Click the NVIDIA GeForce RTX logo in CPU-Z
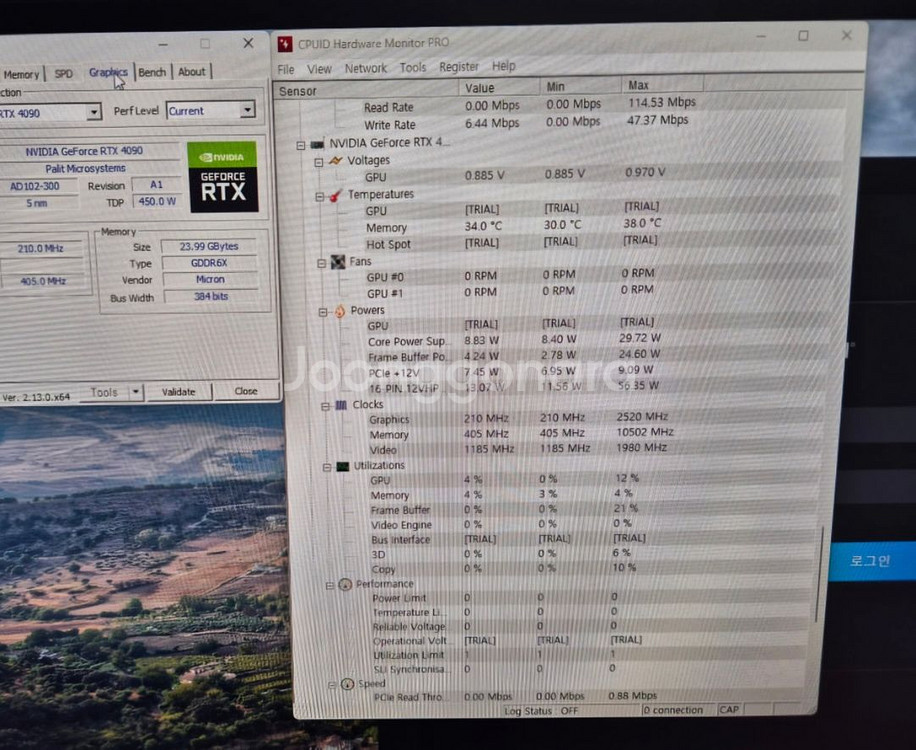 [x=223, y=177]
